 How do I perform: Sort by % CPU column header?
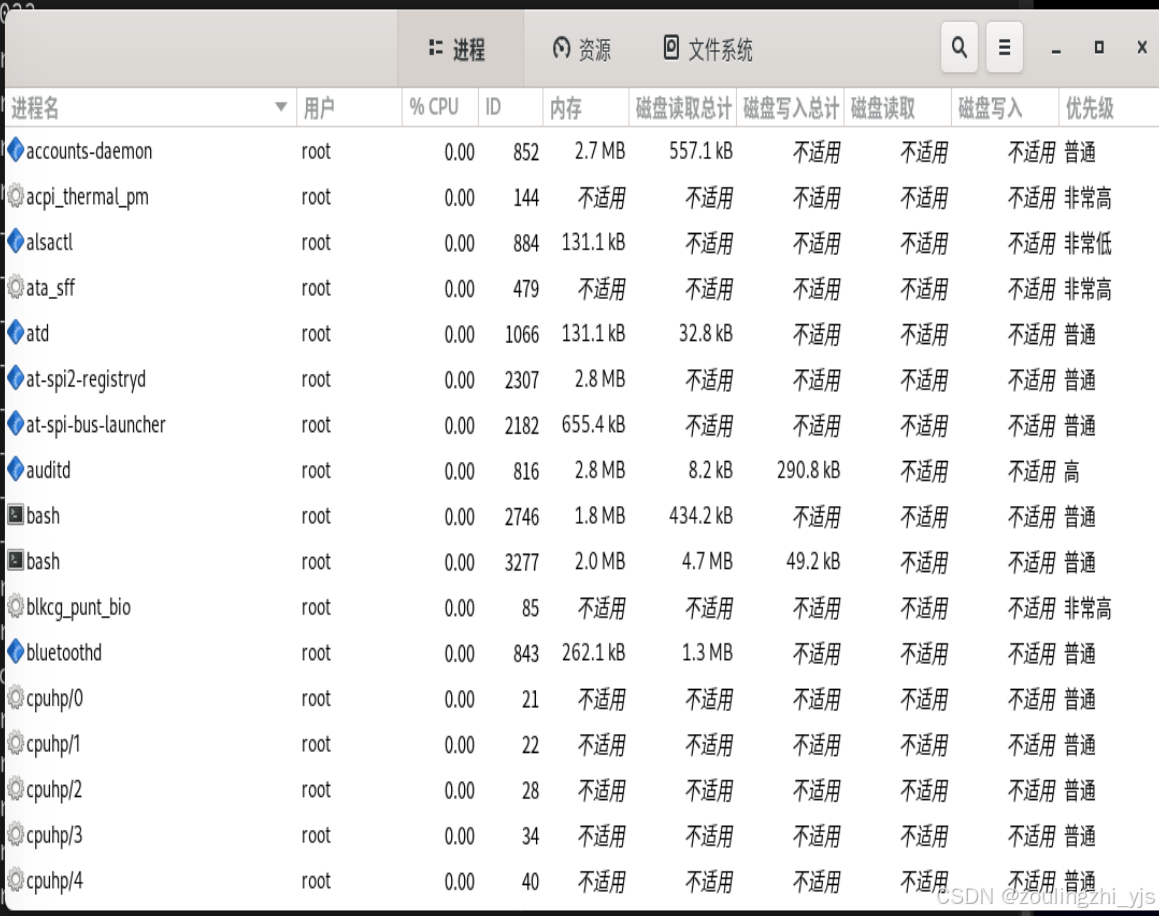[441, 108]
